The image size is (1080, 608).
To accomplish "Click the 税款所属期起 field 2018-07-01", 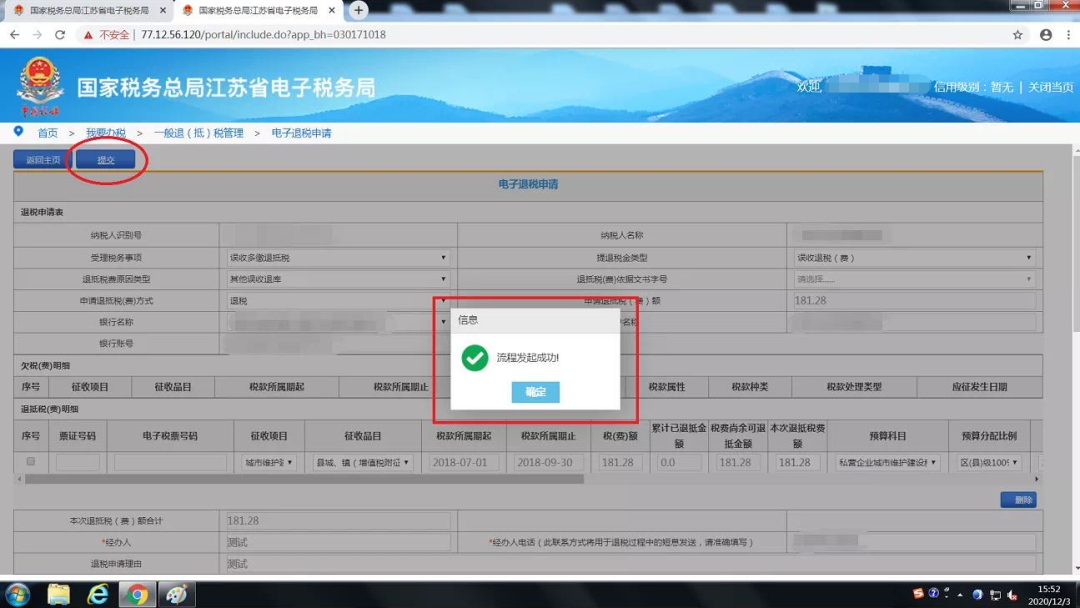I will pos(464,462).
